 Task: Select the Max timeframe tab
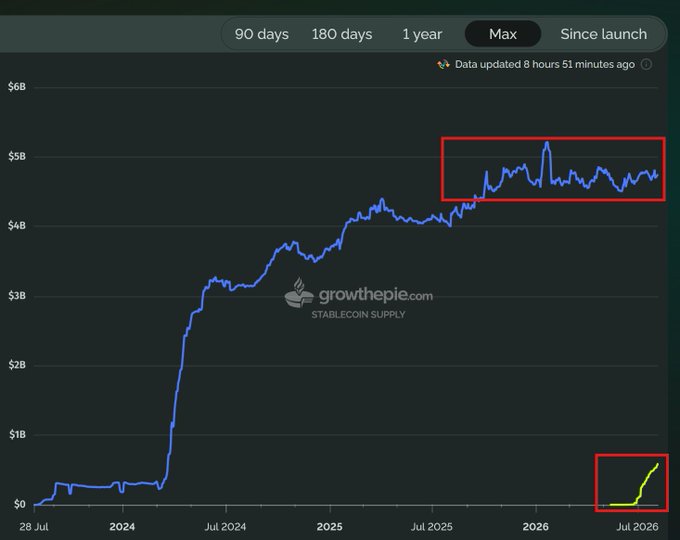[x=503, y=34]
